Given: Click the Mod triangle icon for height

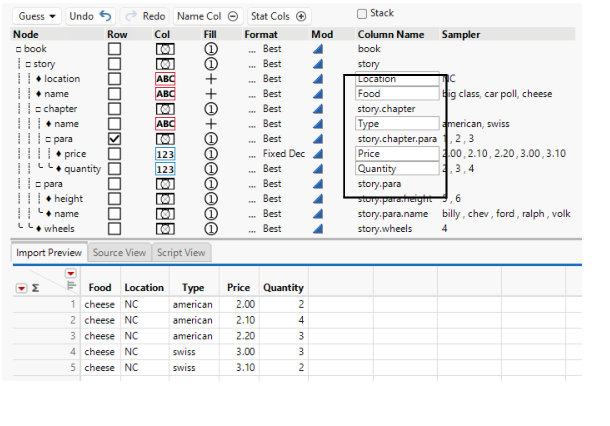Looking at the screenshot, I should (x=318, y=198).
